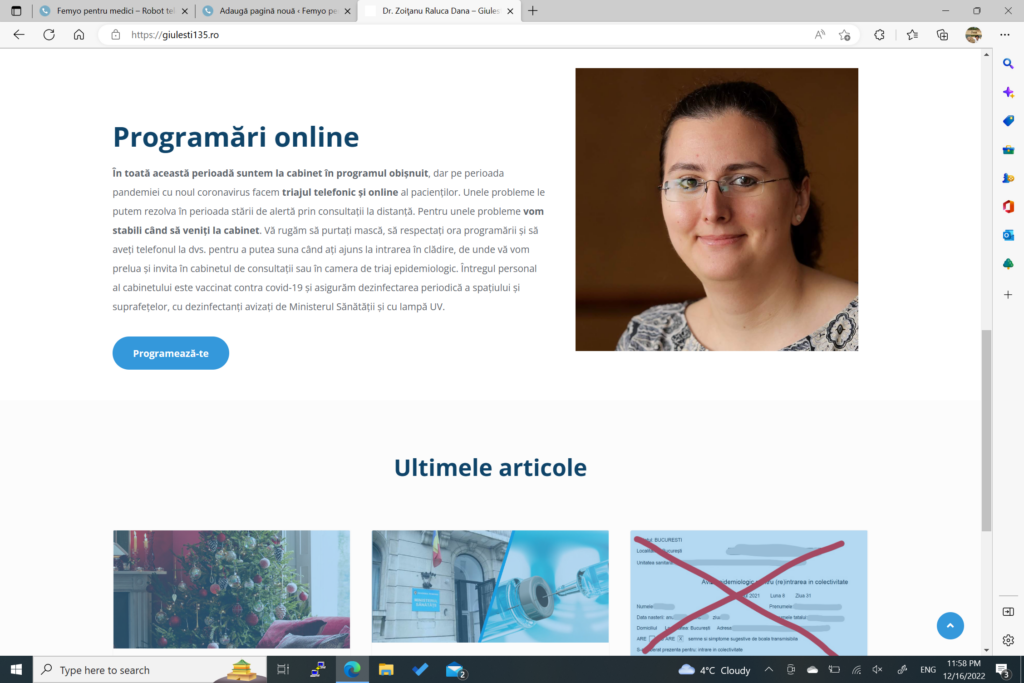The width and height of the screenshot is (1024, 683).
Task: Show hidden system tray icons
Action: coord(769,669)
